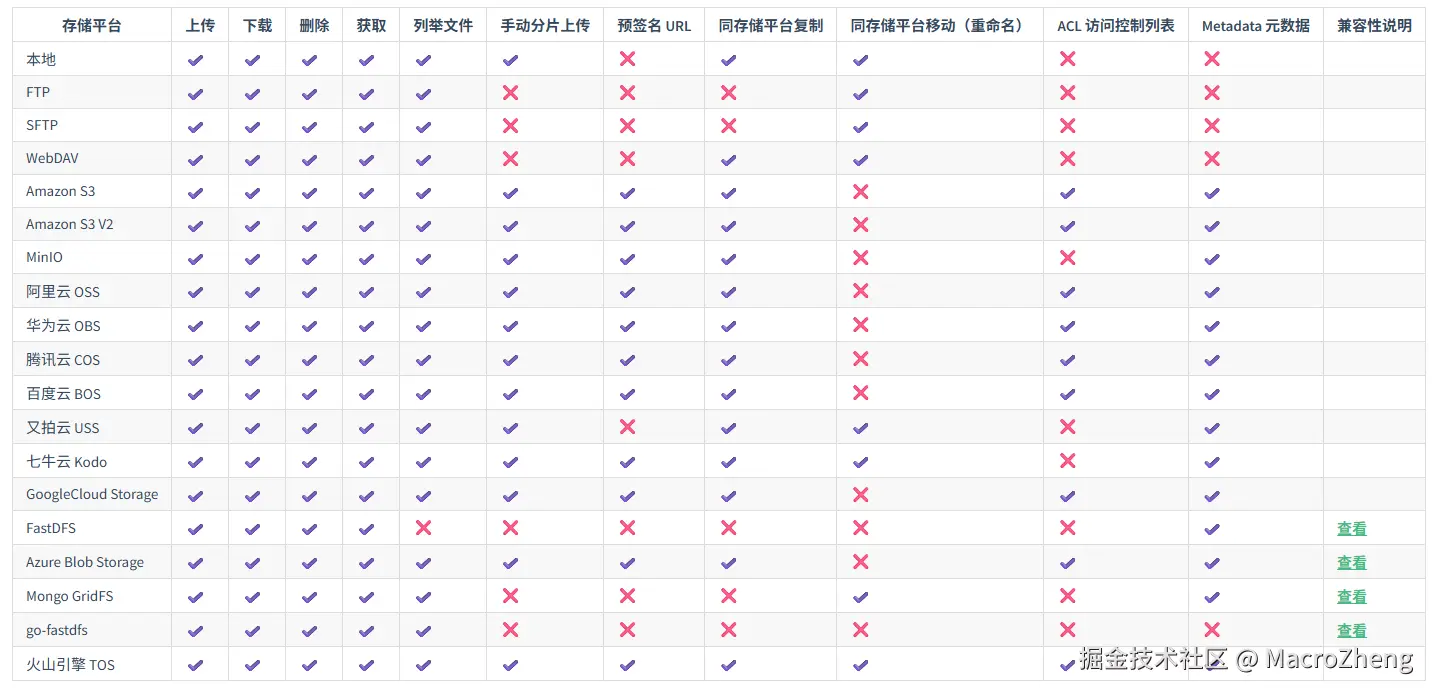Click the Metadata 元数据 column header
This screenshot has width=1433, height=695.
click(1256, 25)
